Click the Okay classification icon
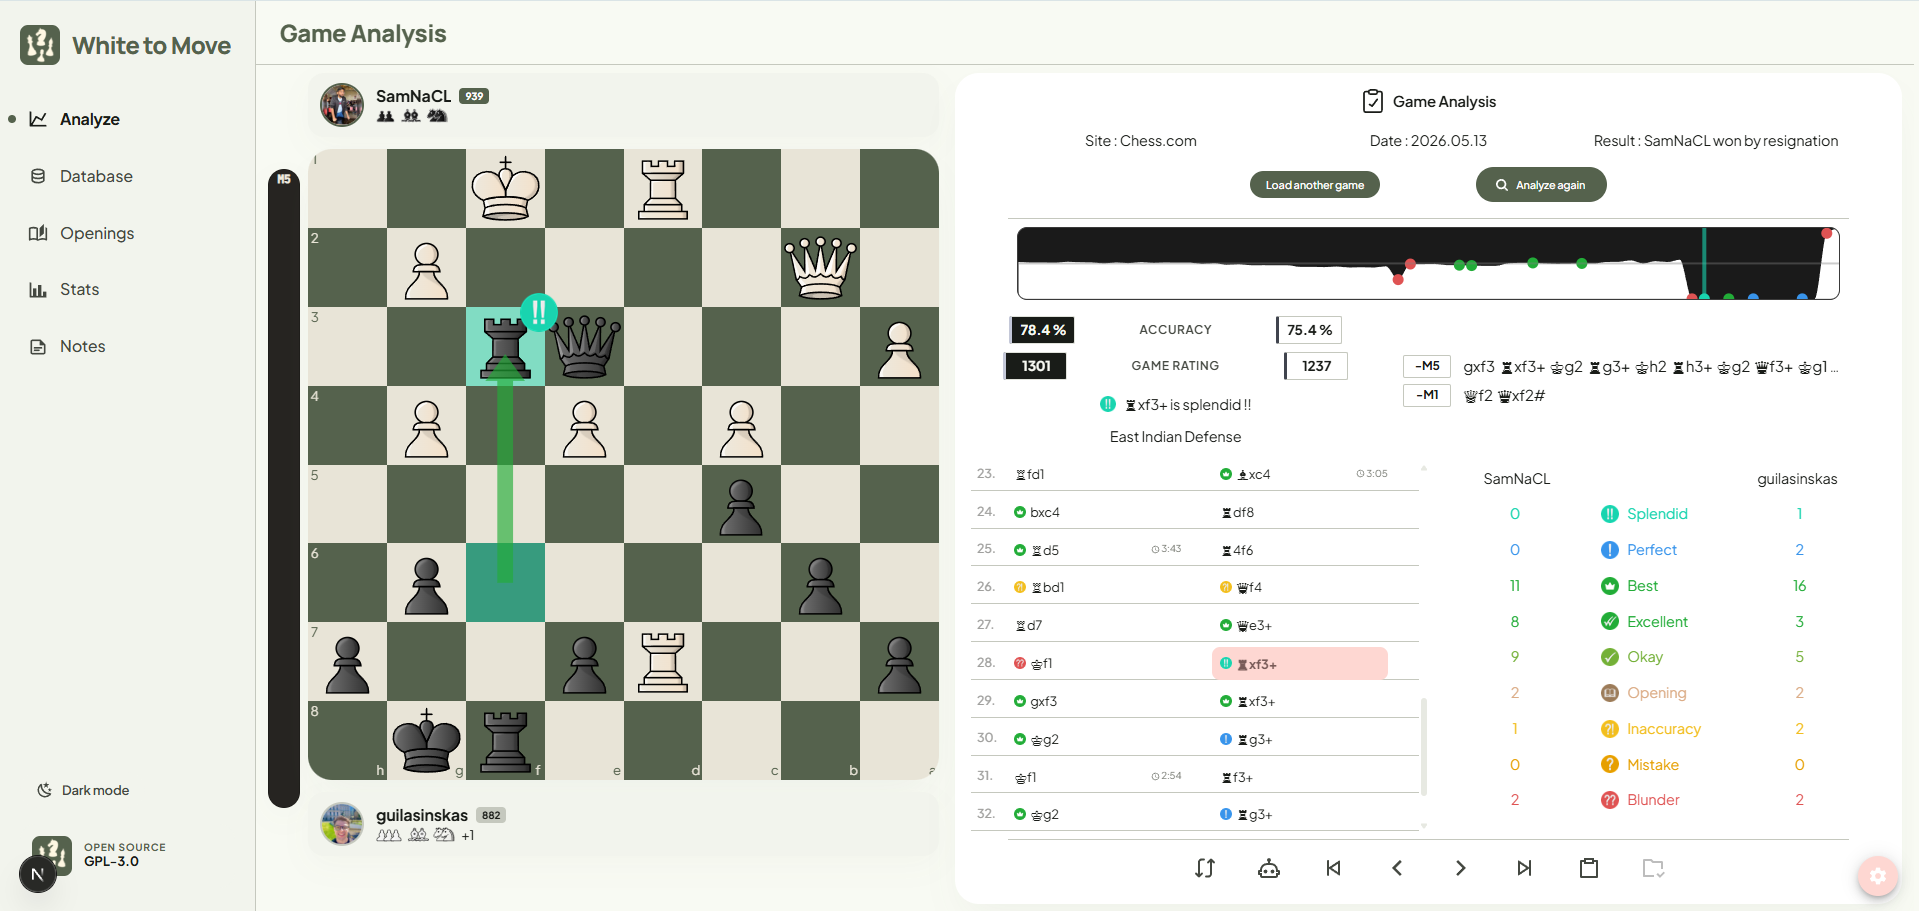This screenshot has height=911, width=1919. (x=1609, y=657)
